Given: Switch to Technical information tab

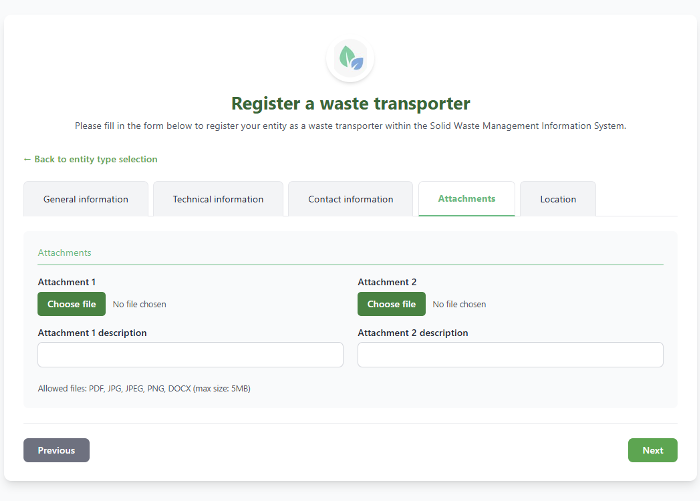Looking at the screenshot, I should (x=218, y=199).
